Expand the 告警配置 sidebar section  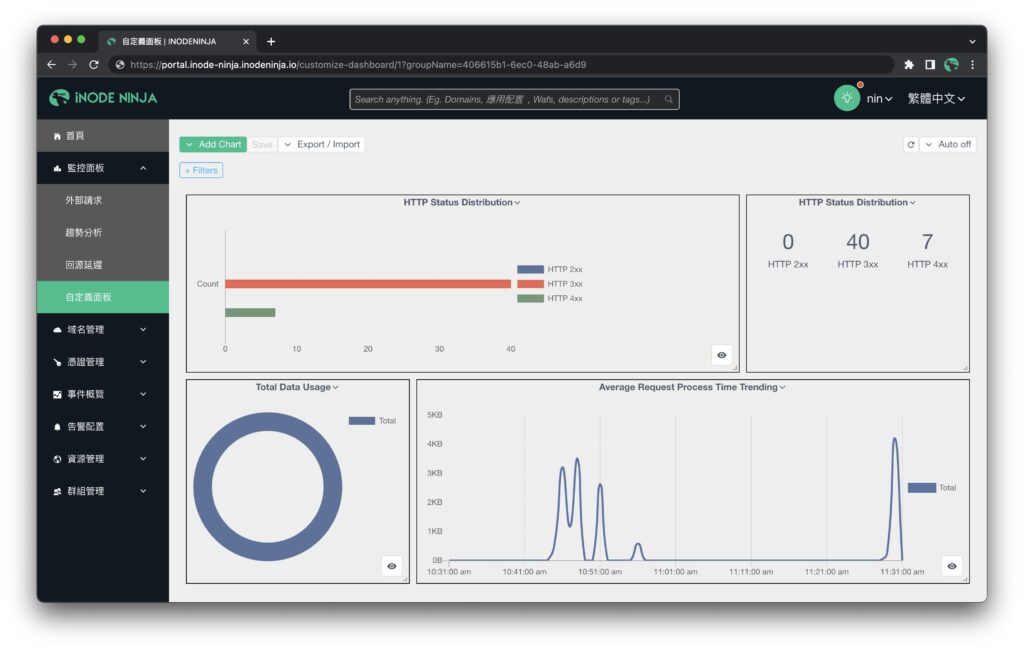103,426
